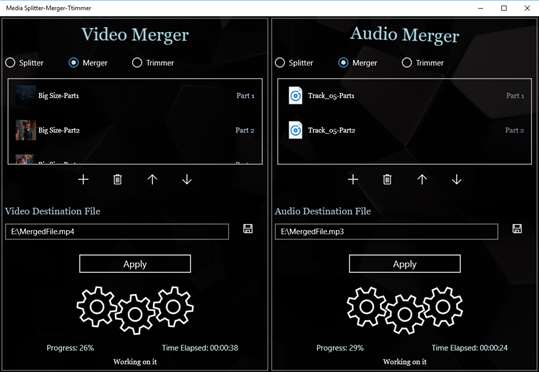Screen dimensions: 539x372
Task: Browse save location for video destination file
Action: 248,229
